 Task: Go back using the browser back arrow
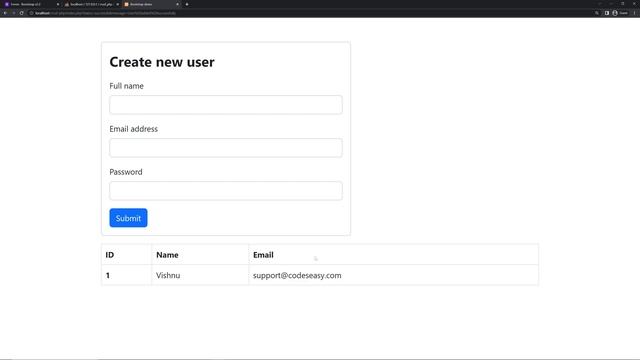(x=5, y=13)
